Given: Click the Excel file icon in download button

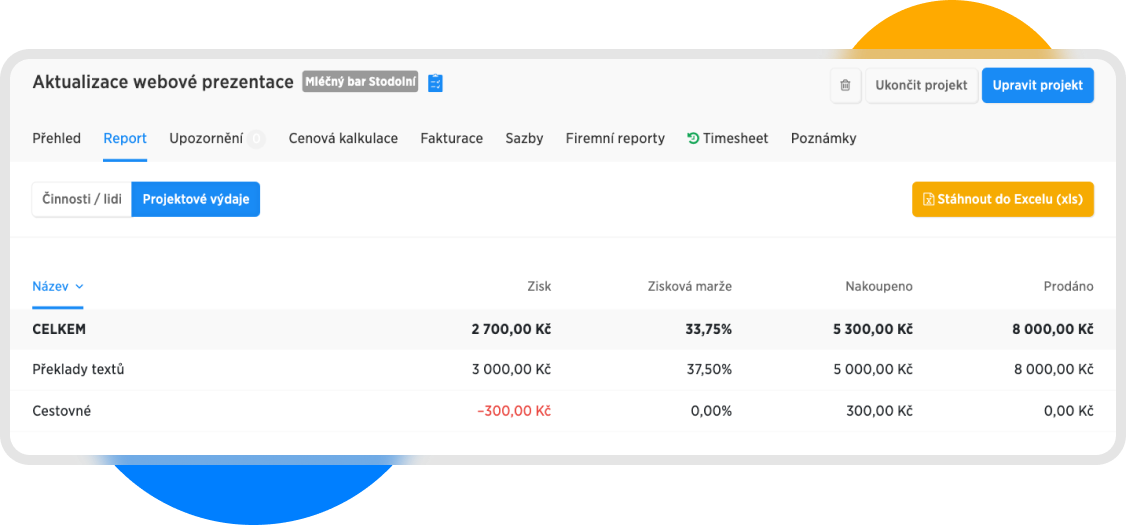Looking at the screenshot, I should 928,199.
